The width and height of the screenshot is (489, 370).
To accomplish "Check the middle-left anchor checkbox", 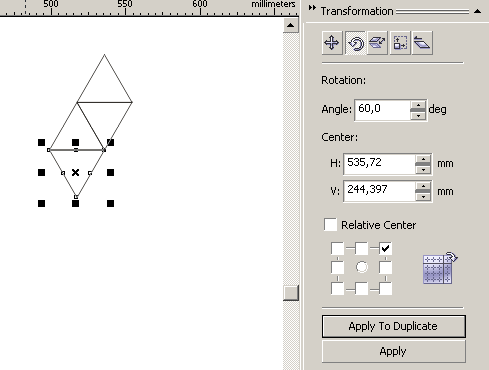I will tap(337, 267).
